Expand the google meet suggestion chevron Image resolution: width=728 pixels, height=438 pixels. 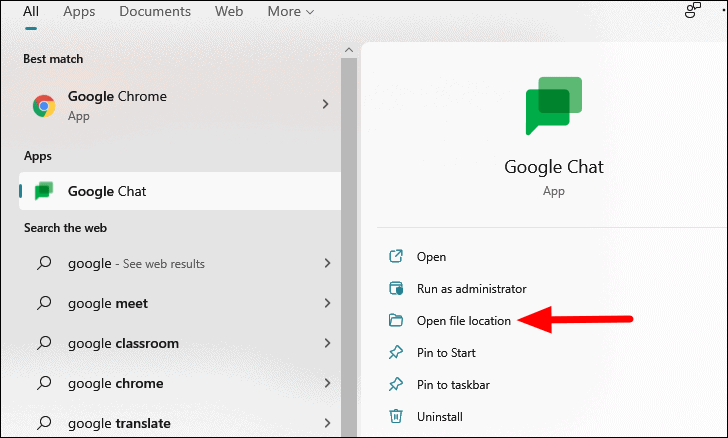327,303
